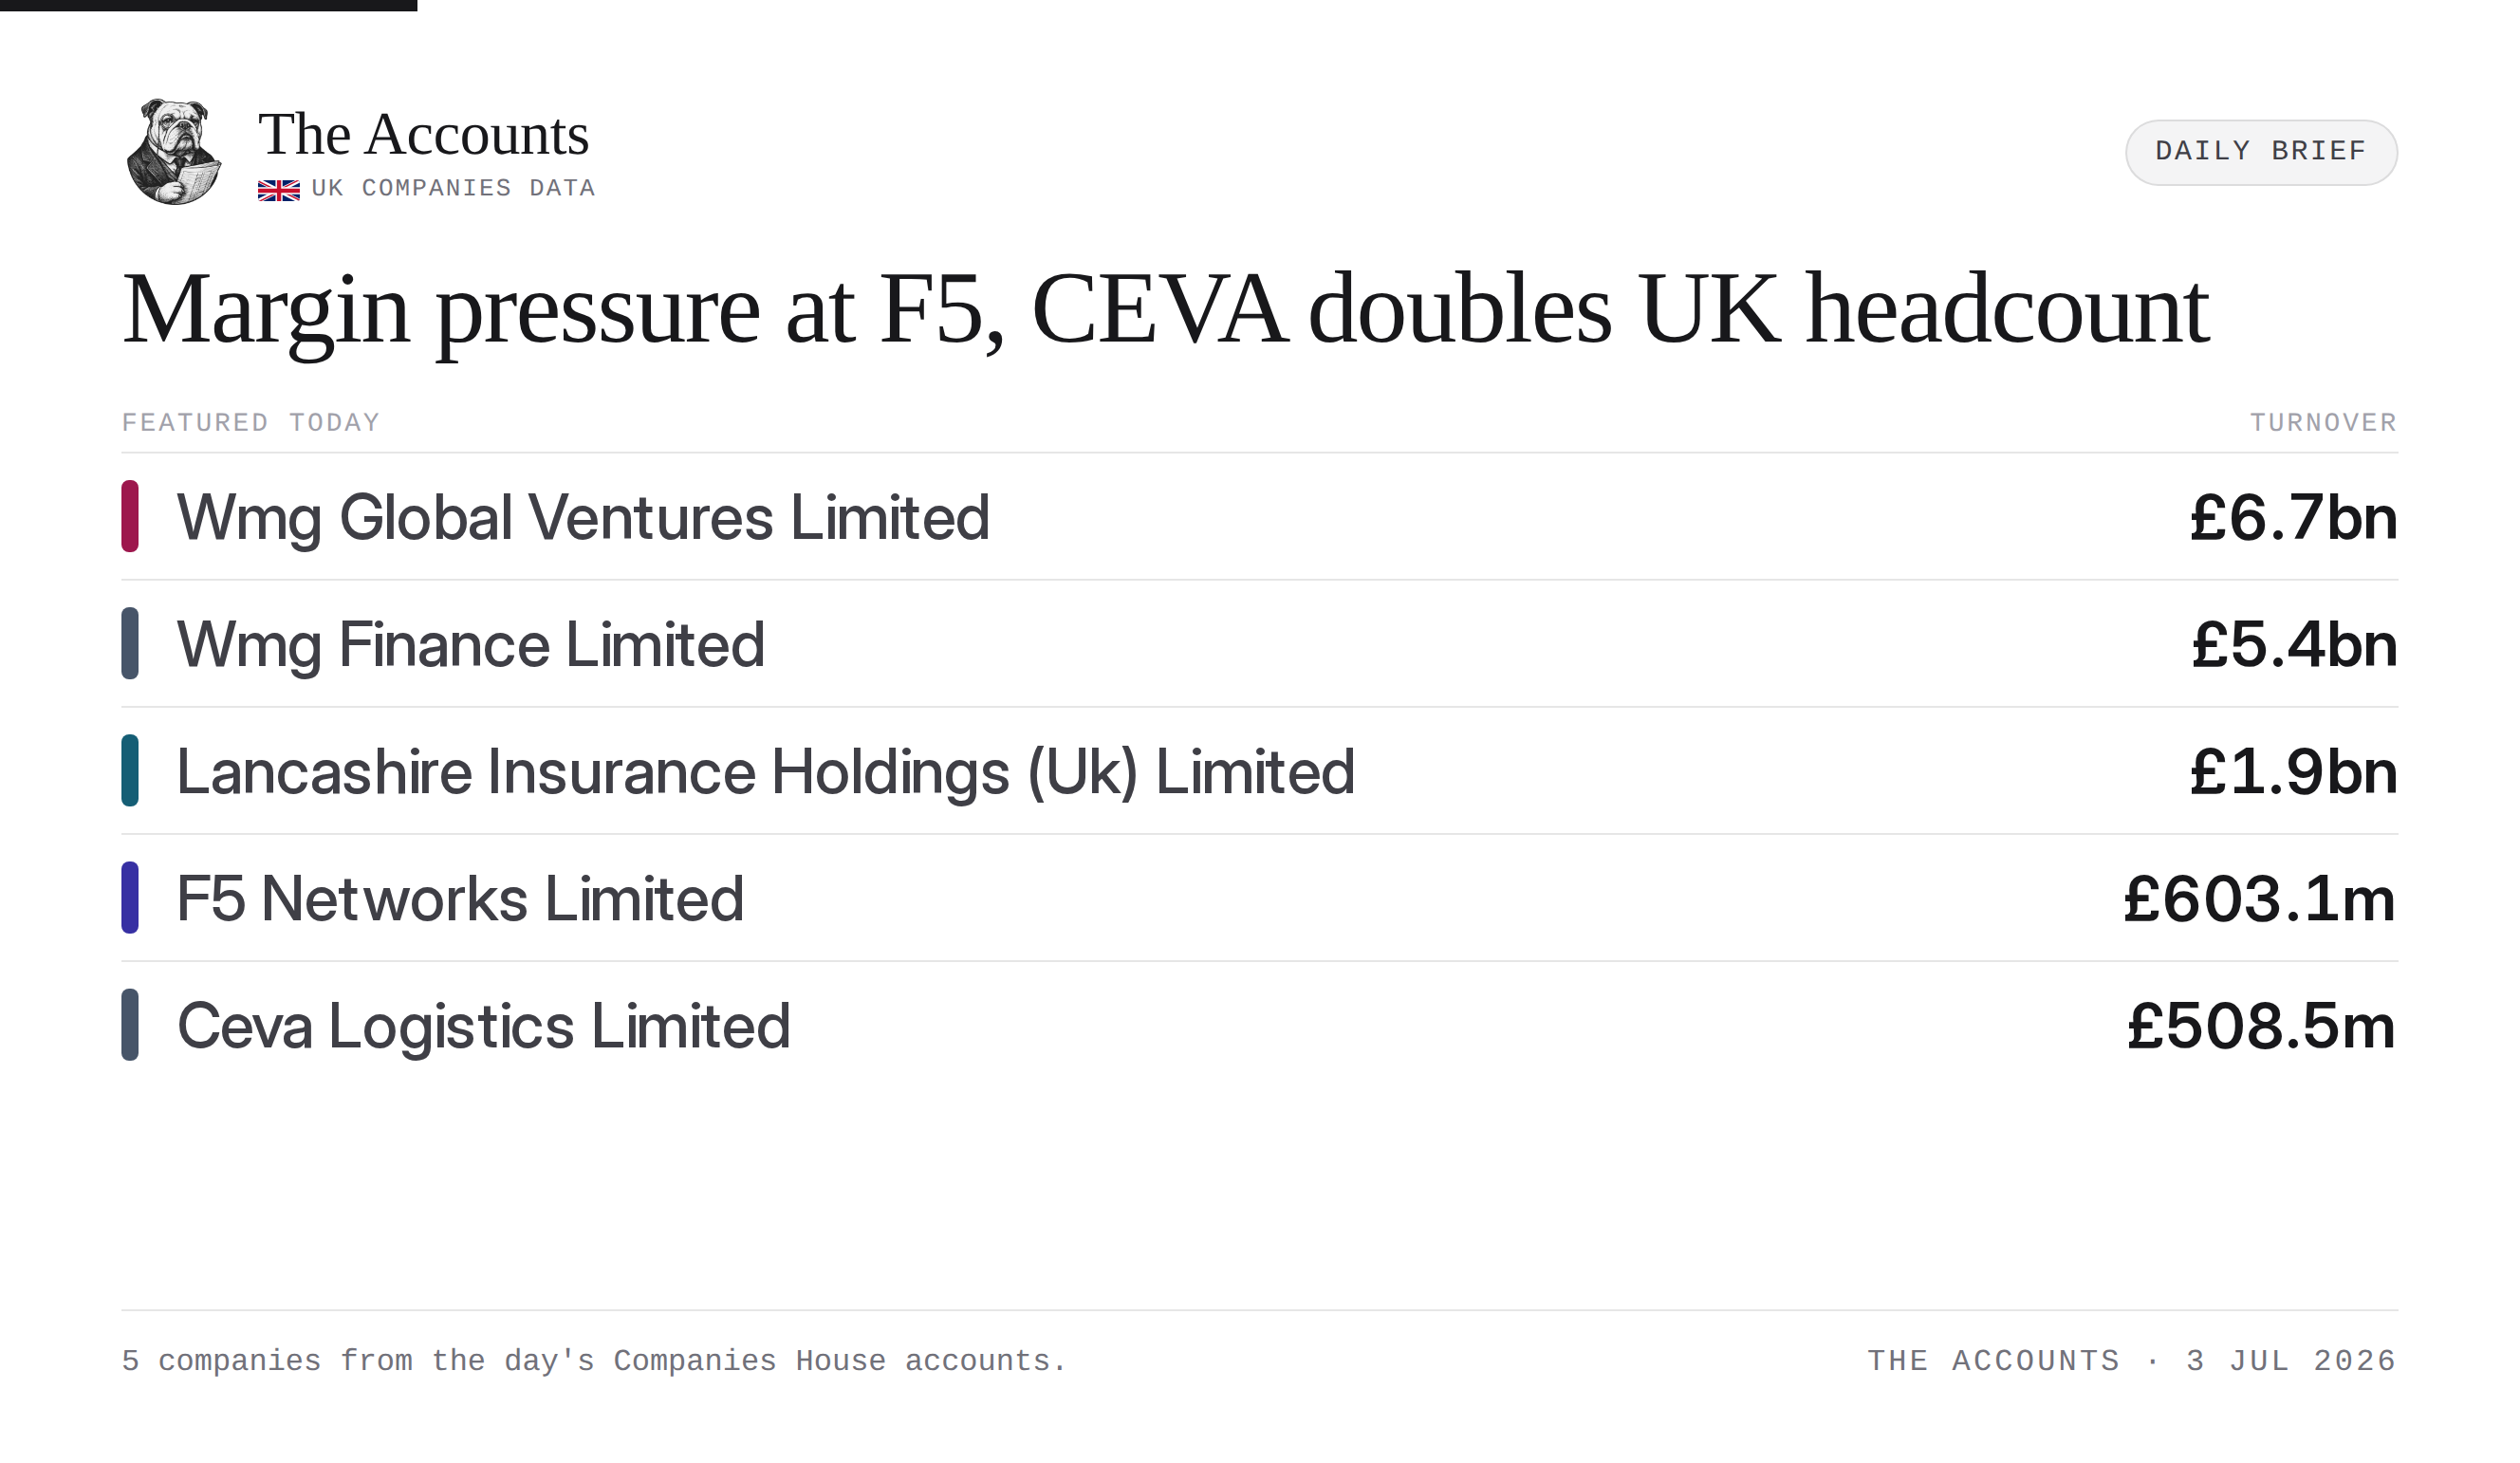Click the grey marker beside Ceva Logistics
The height and width of the screenshot is (1463, 2520).
[x=130, y=1025]
